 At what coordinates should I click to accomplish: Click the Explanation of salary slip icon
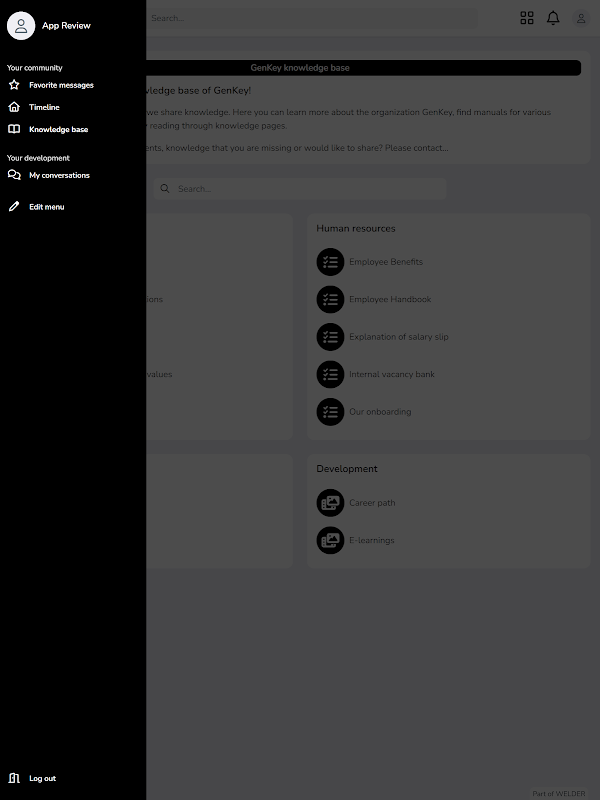click(331, 337)
